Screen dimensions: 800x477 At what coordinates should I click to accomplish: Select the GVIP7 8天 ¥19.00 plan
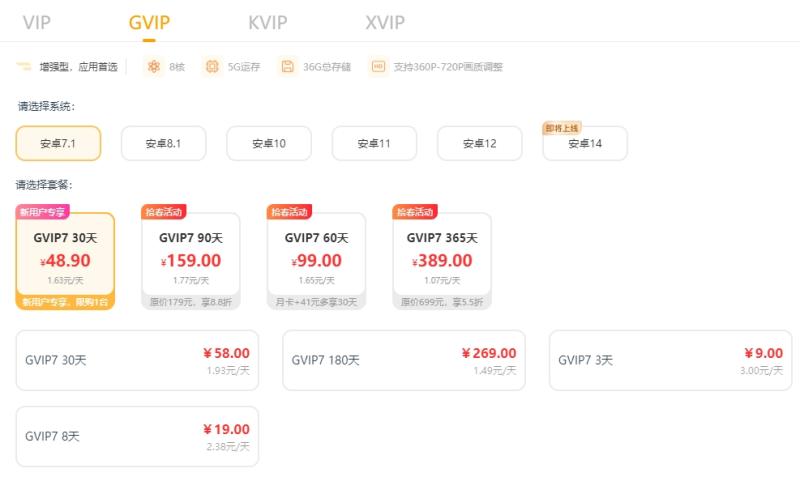[137, 436]
